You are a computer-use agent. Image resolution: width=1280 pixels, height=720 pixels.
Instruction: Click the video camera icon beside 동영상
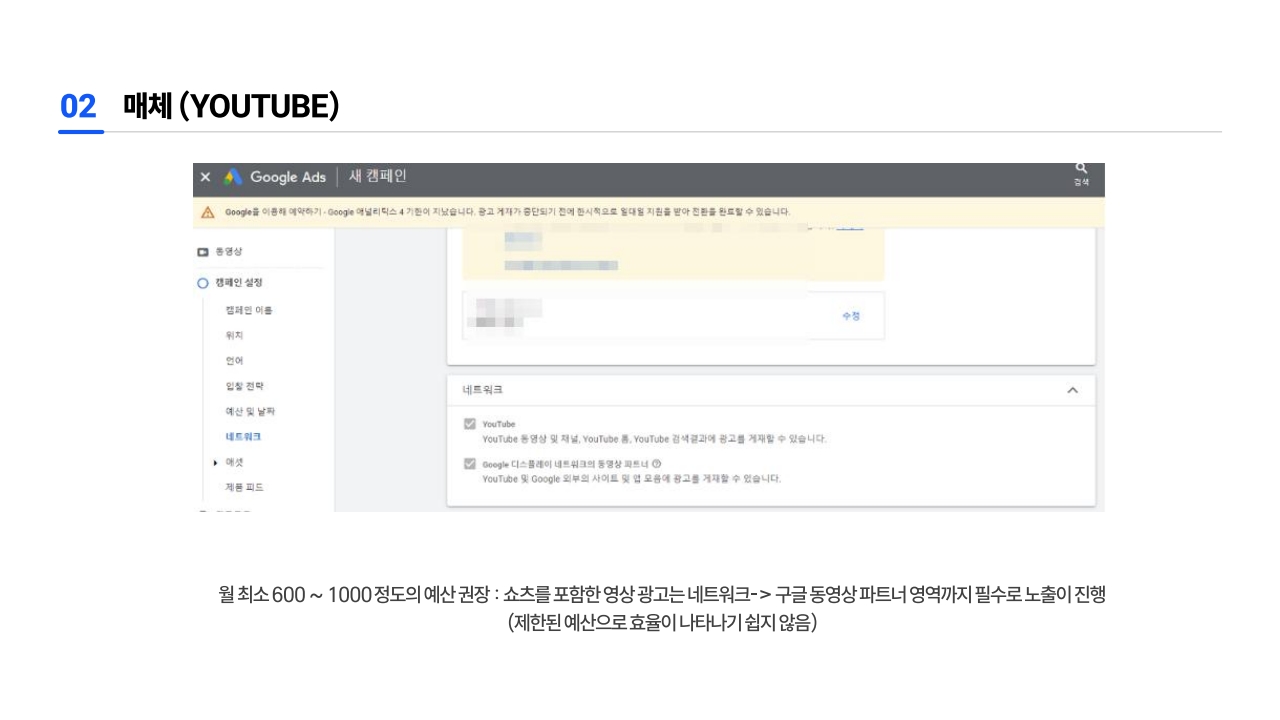202,251
